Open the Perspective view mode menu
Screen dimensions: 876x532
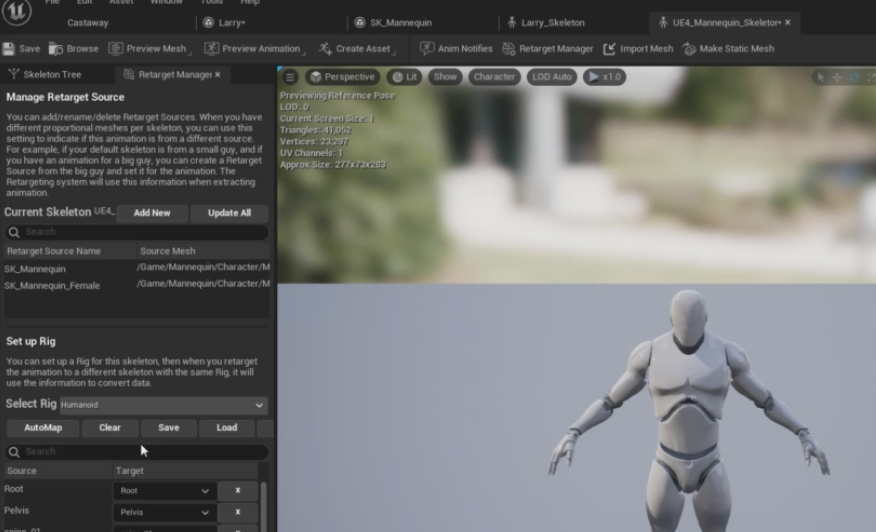point(342,77)
